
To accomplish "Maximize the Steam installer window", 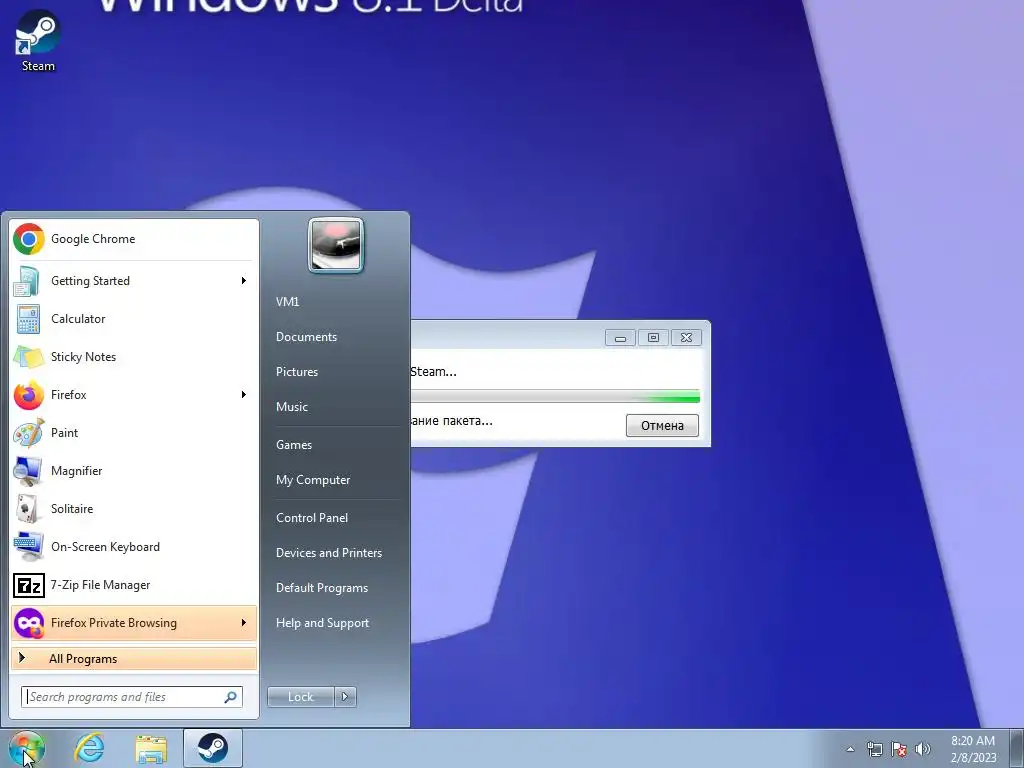I will (x=653, y=338).
